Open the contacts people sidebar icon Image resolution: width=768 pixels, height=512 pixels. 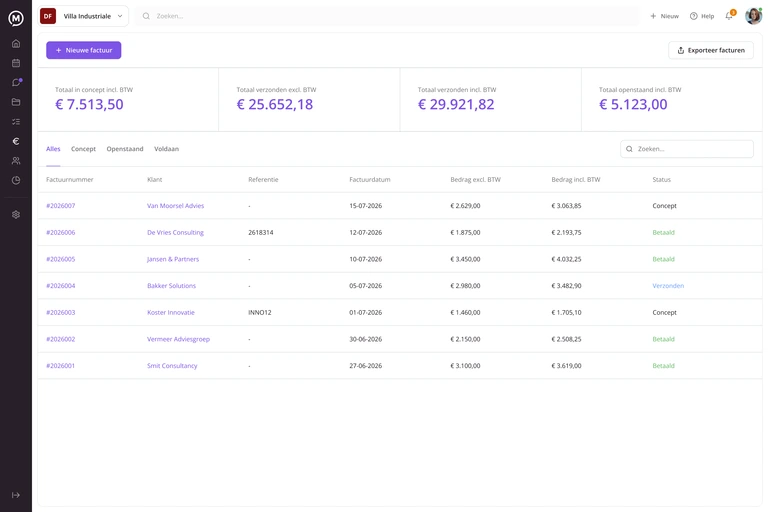[16, 161]
